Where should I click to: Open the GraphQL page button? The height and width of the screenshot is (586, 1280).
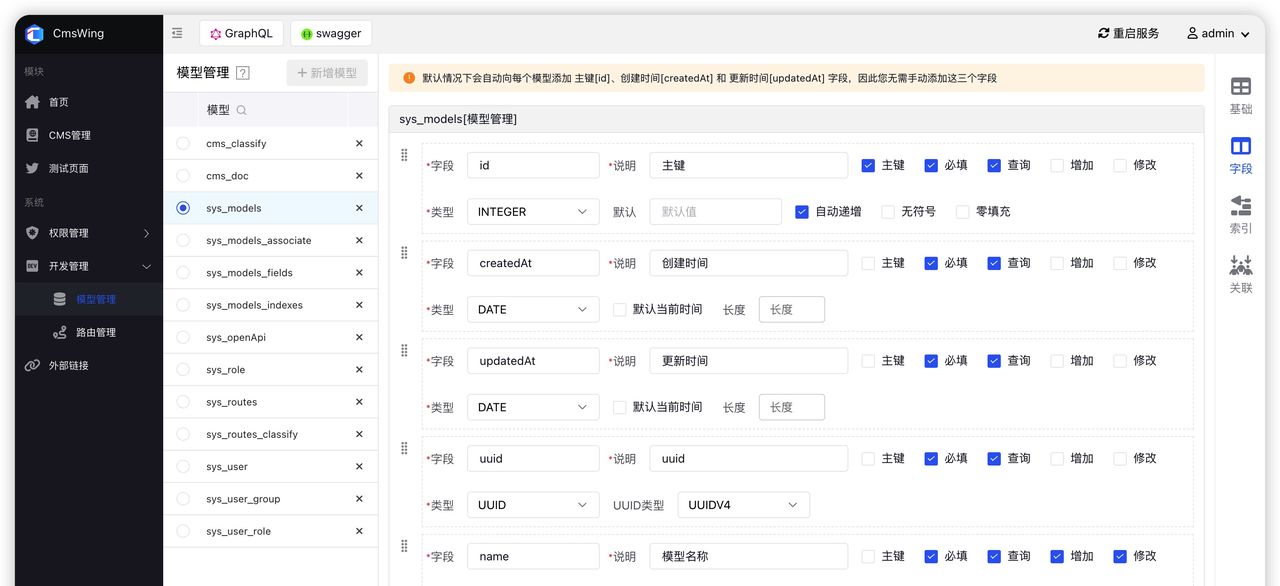tap(241, 32)
